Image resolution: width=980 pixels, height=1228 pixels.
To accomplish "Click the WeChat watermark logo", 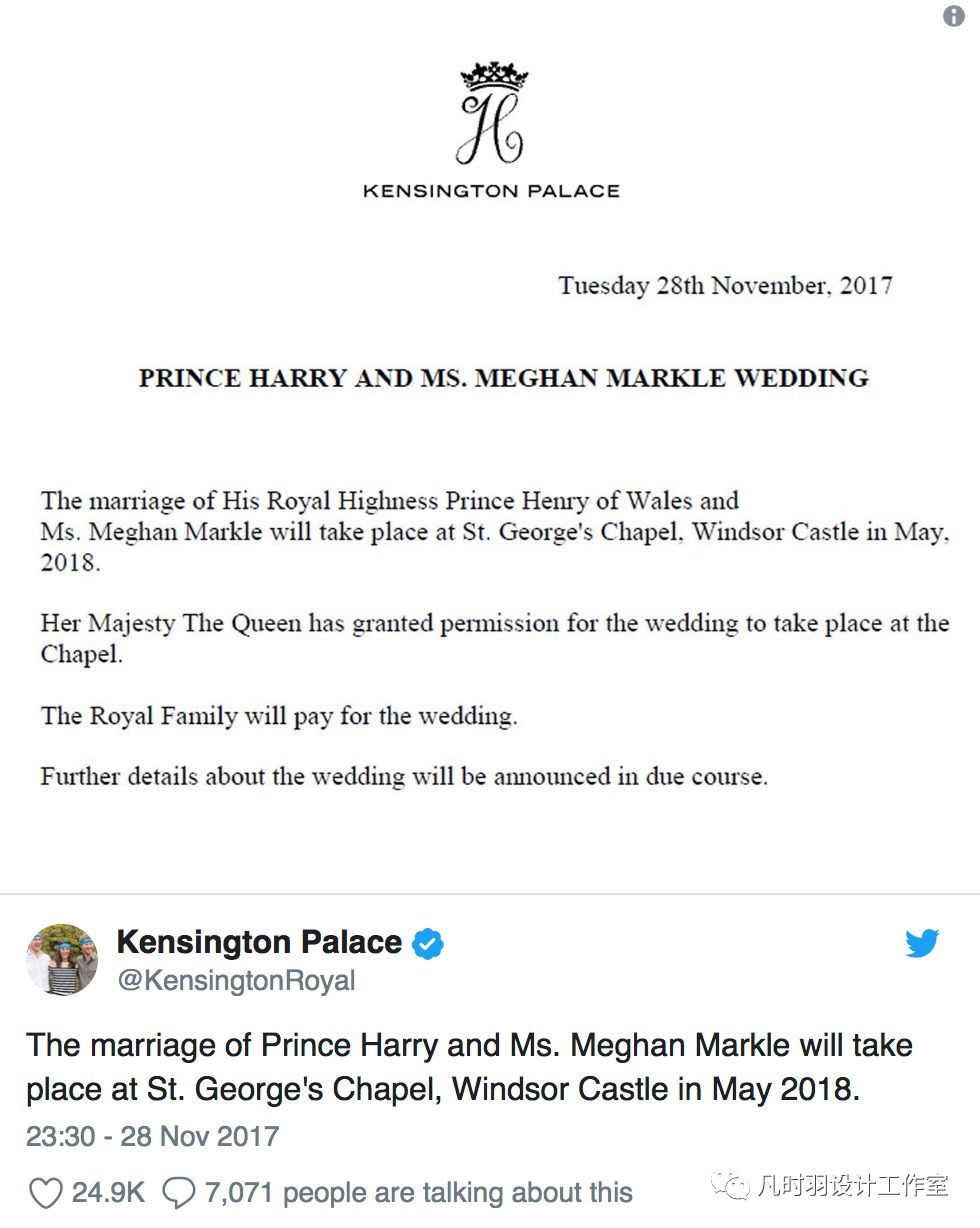I will pos(731,1186).
